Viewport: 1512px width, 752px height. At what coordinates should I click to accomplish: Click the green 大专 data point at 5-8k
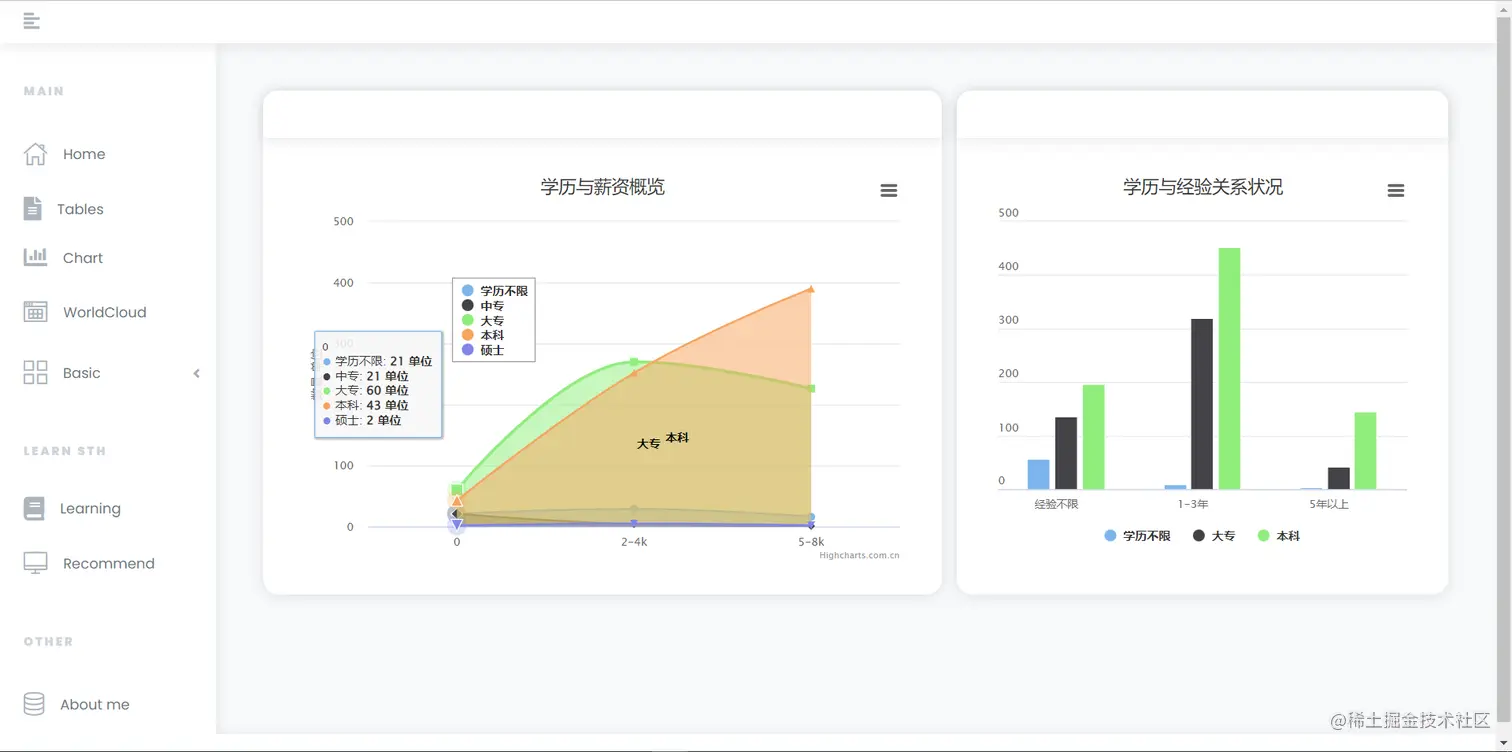(x=811, y=388)
